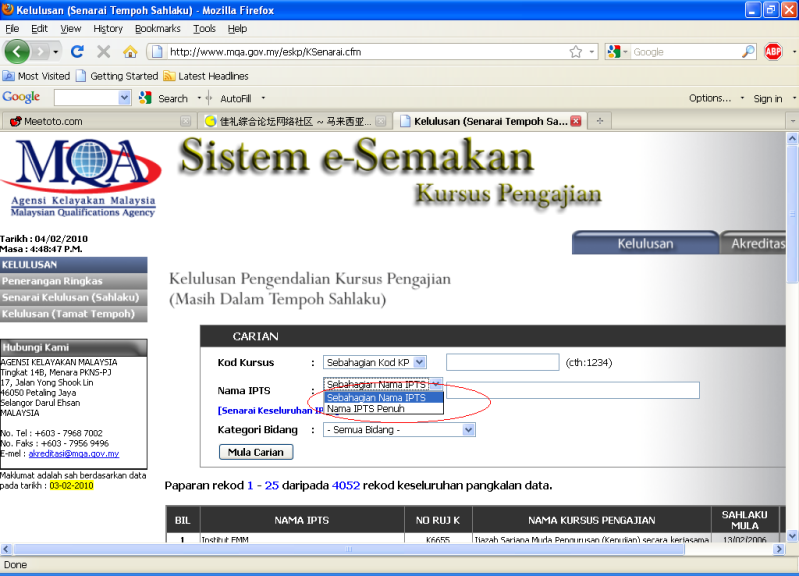Image resolution: width=799 pixels, height=576 pixels.
Task: Click the Adblock Plus ABP icon
Action: click(x=773, y=51)
